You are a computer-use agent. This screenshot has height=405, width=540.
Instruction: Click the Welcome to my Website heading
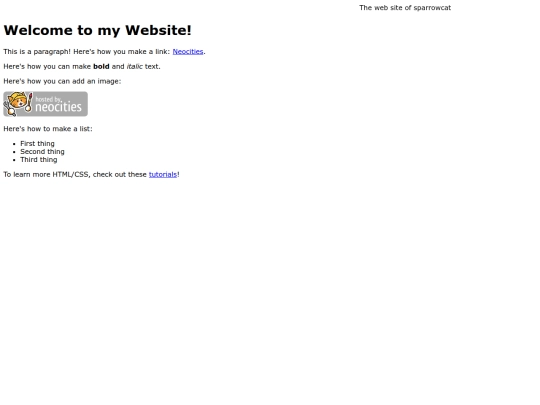97,30
